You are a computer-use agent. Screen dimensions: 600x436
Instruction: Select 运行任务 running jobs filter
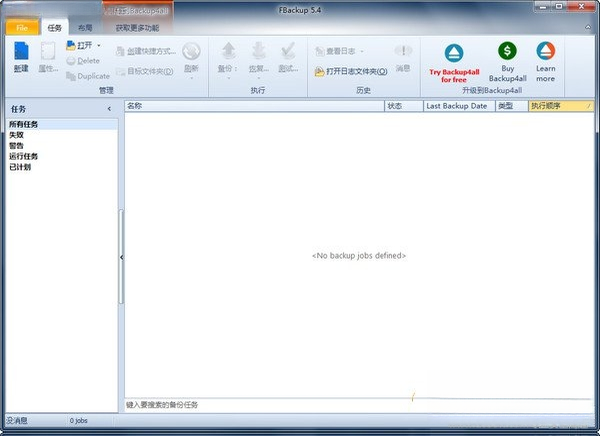click(23, 156)
